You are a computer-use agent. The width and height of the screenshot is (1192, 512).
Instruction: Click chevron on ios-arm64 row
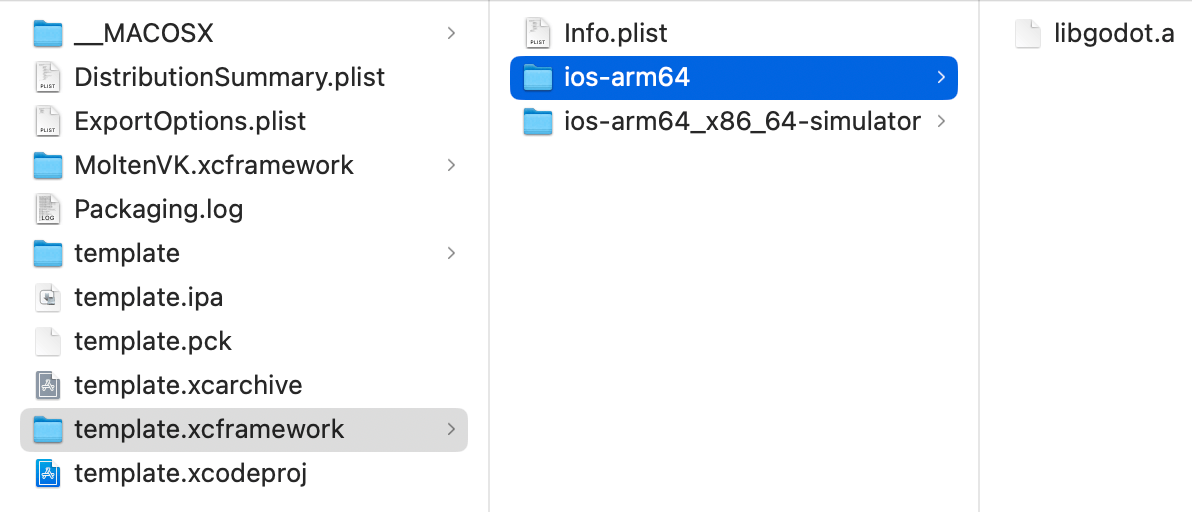(x=942, y=77)
